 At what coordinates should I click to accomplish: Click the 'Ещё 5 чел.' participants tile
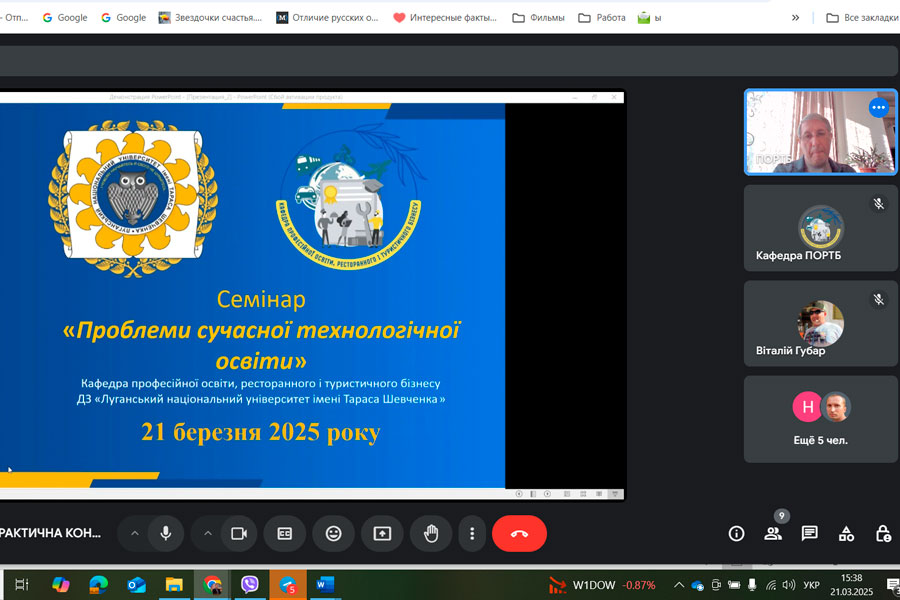pyautogui.click(x=821, y=419)
